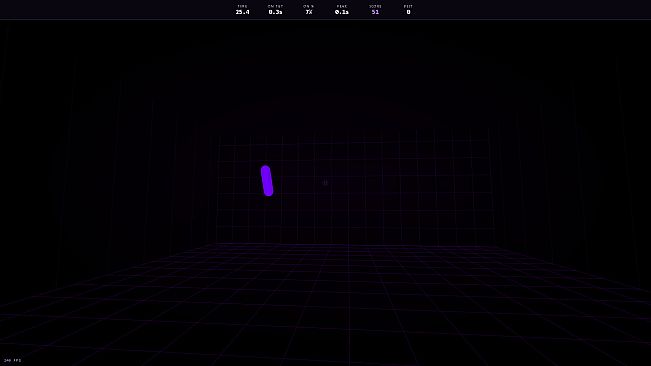Click the on-target percentage value 7%

308,12
